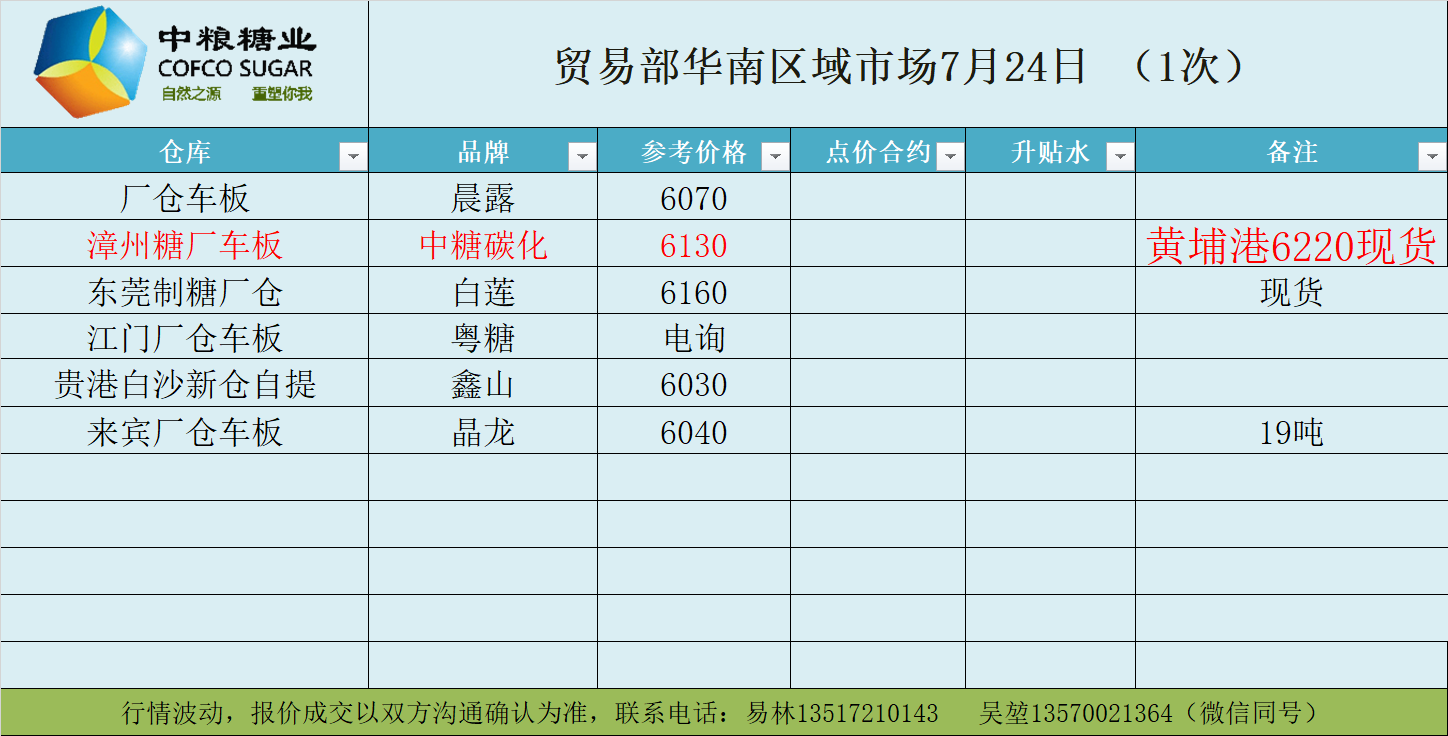Viewport: 1448px width, 736px height.
Task: Open the 点价合约 filter dropdown
Action: (949, 156)
